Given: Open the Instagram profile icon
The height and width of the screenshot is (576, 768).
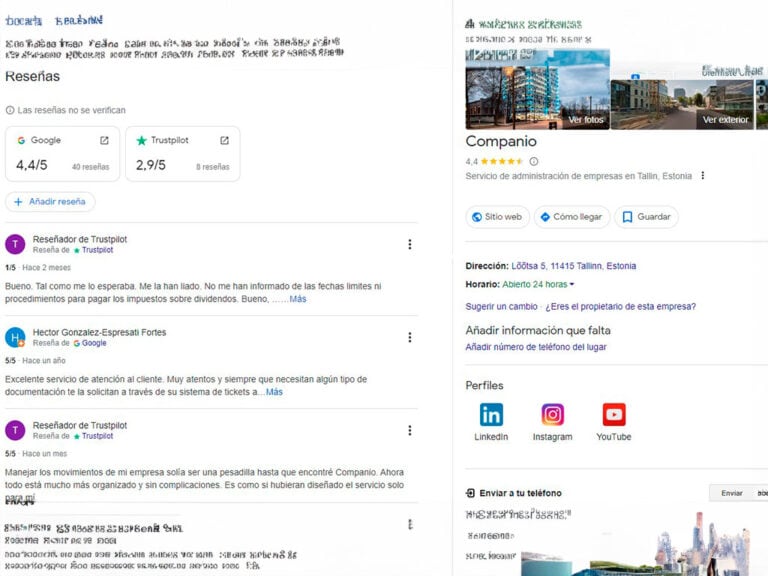Looking at the screenshot, I should pos(552,415).
